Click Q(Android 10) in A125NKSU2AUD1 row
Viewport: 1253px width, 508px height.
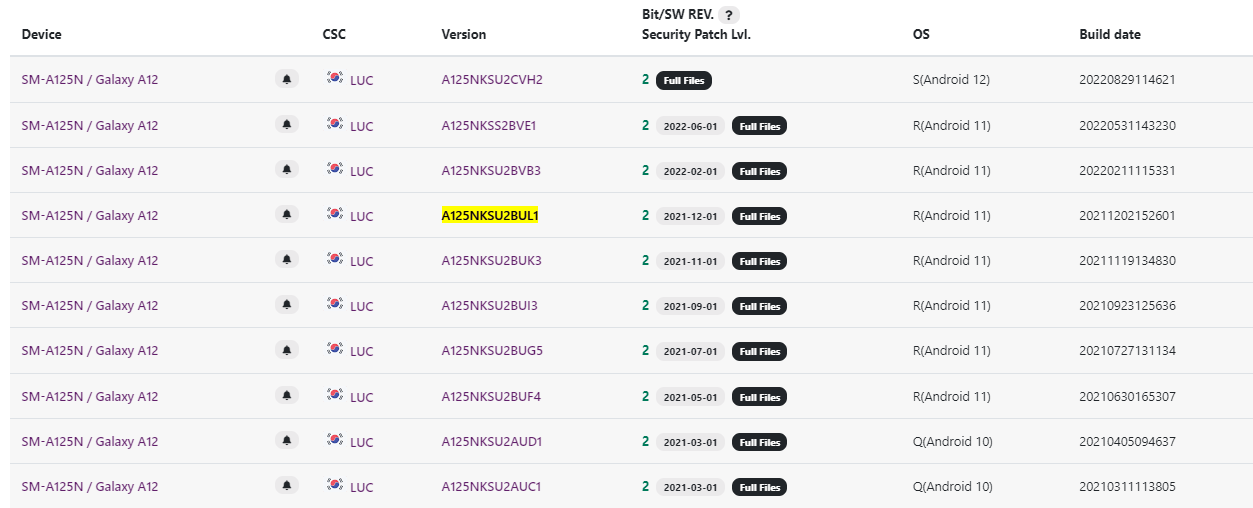click(x=953, y=441)
